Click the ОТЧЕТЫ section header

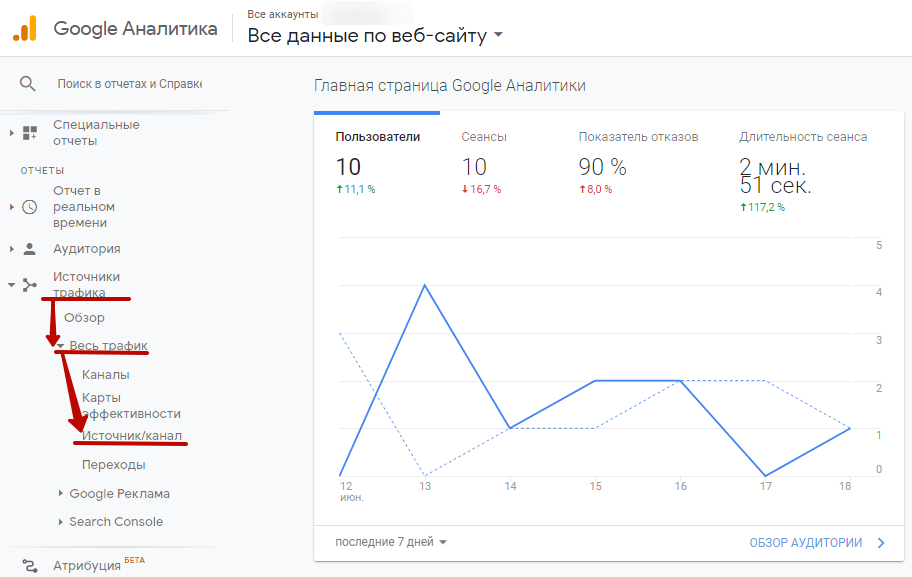(x=42, y=170)
